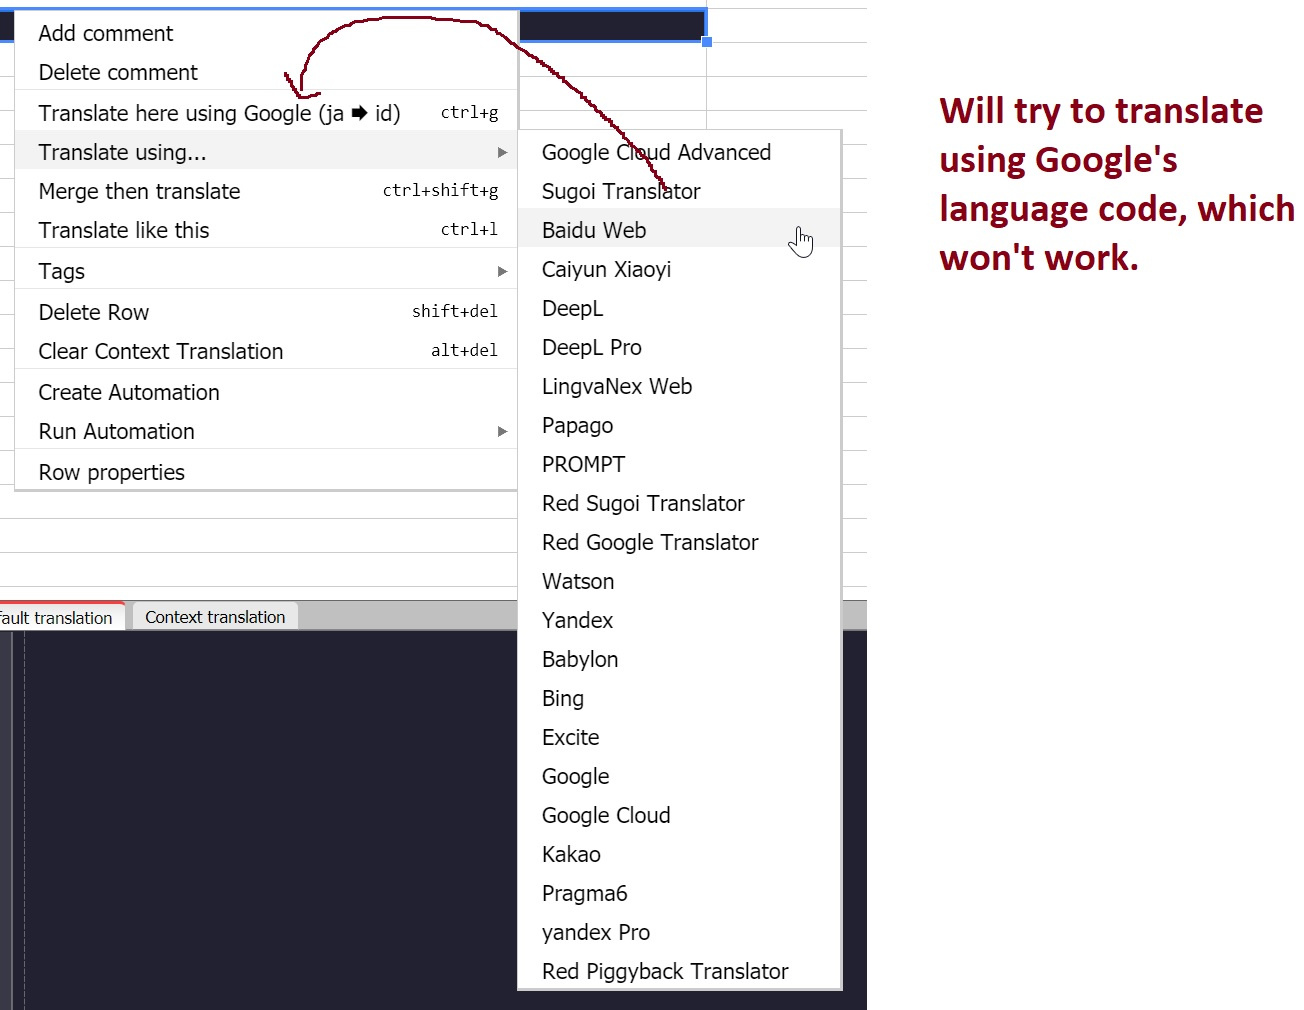This screenshot has width=1304, height=1010.
Task: Pick Red Sugoi Translator
Action: click(680, 503)
